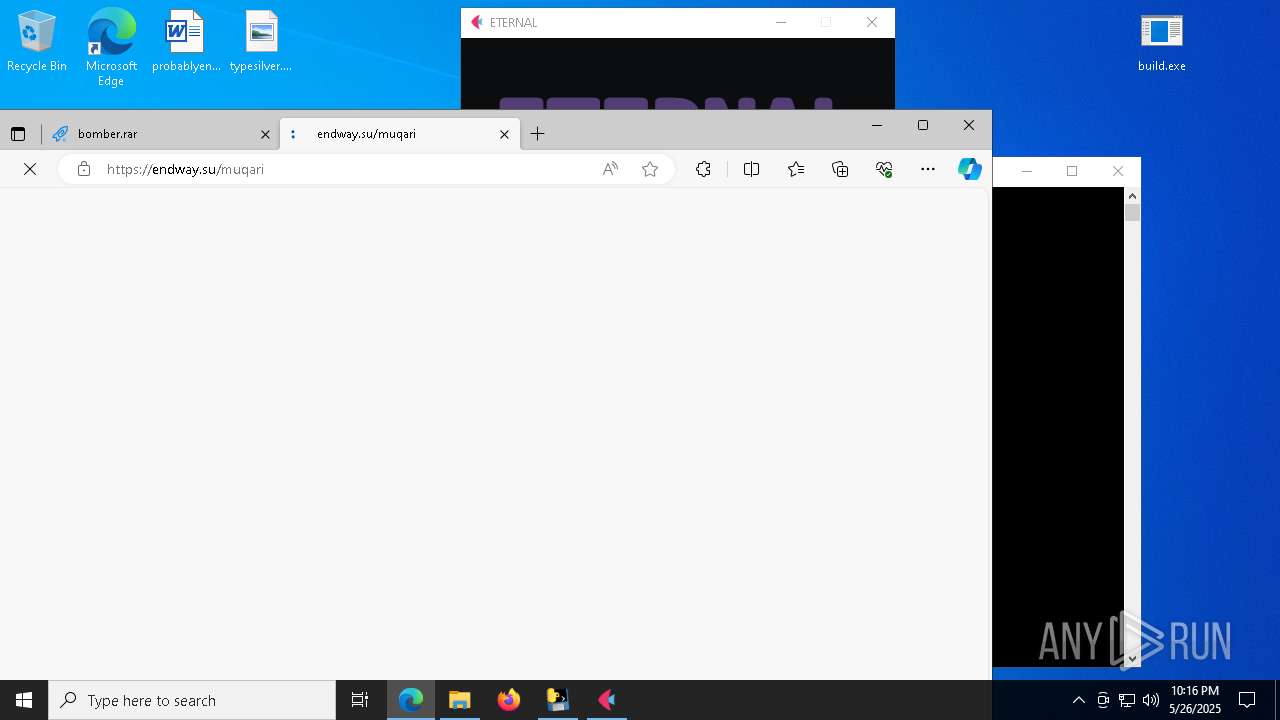Click the taskbar search box

click(192, 700)
